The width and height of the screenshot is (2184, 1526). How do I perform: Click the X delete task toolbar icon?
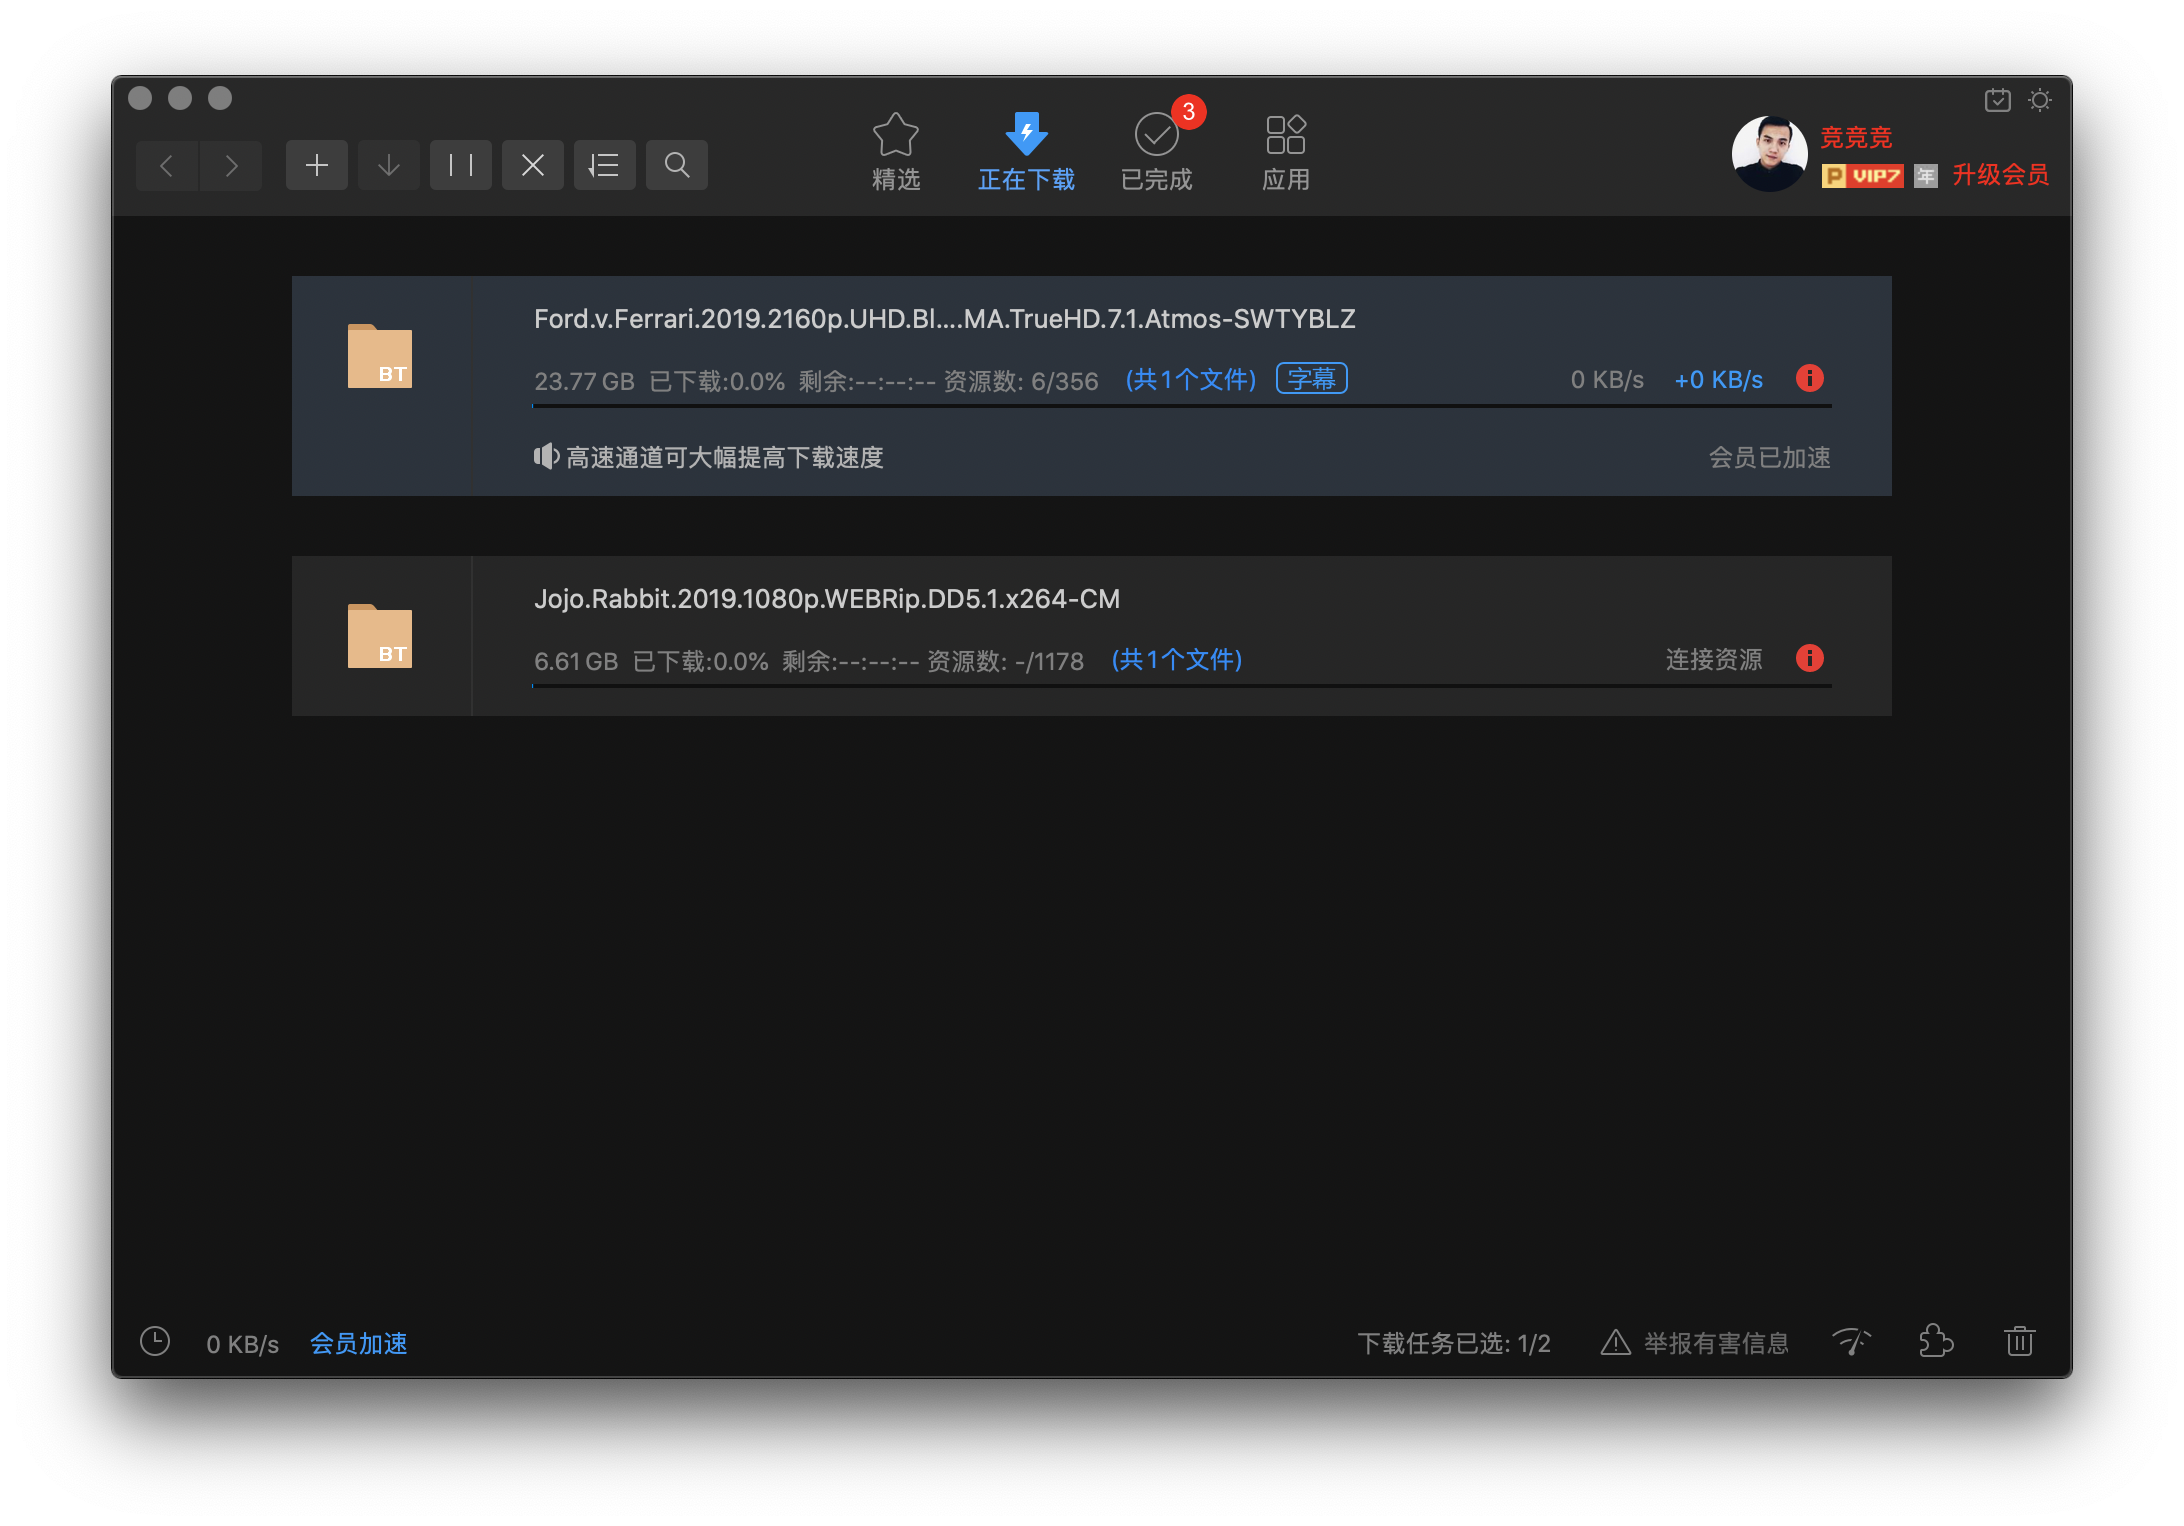click(532, 165)
